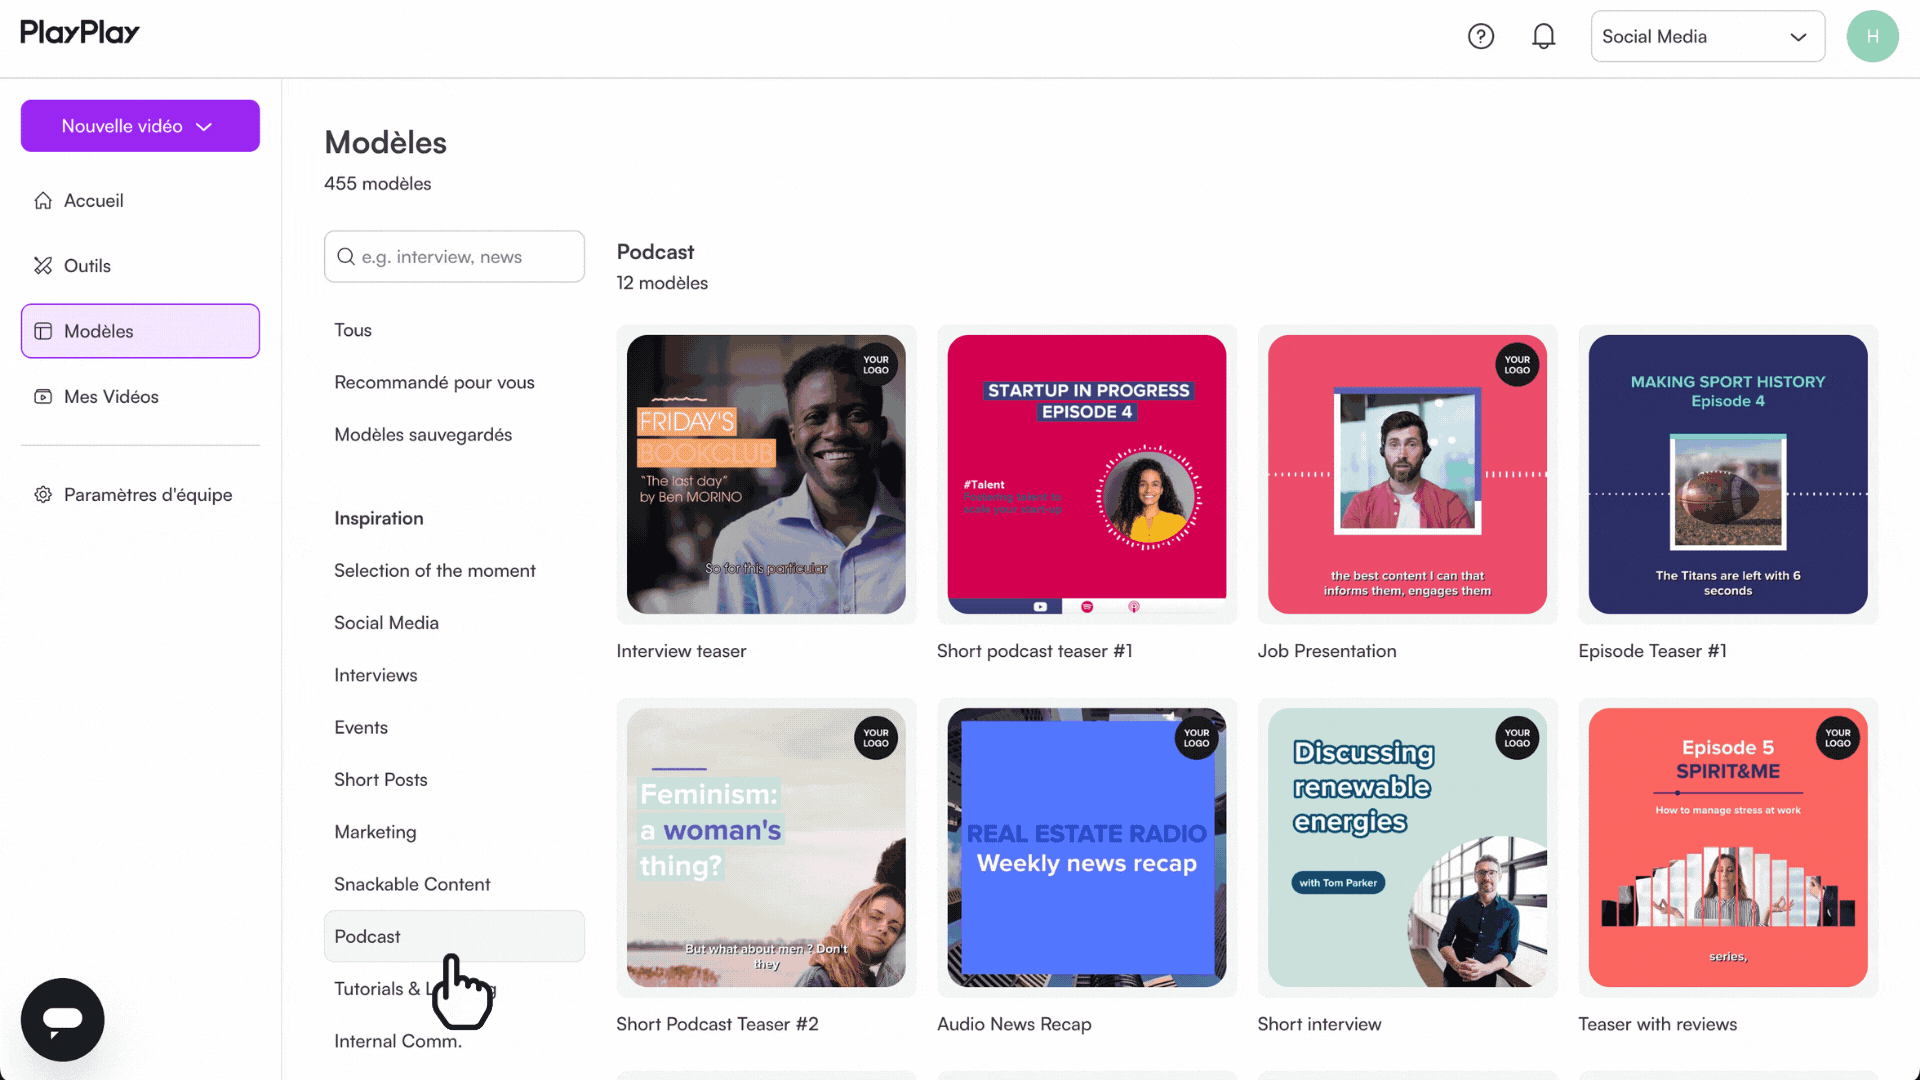Open the chat support bubble

coord(62,1019)
